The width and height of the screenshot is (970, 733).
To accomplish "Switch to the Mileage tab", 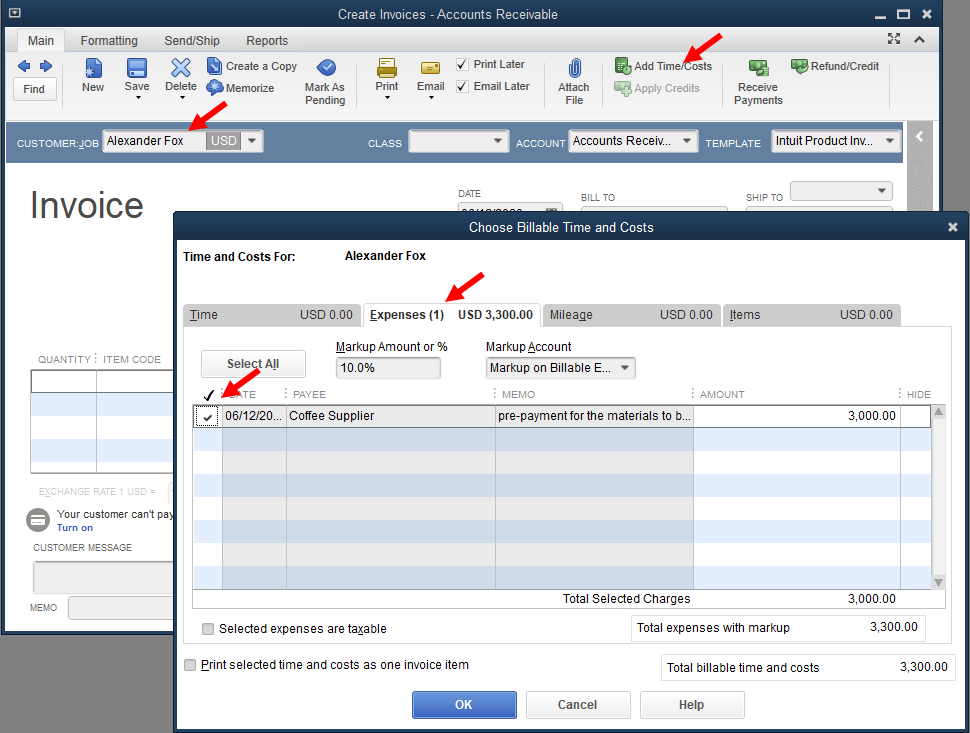I will coord(631,315).
